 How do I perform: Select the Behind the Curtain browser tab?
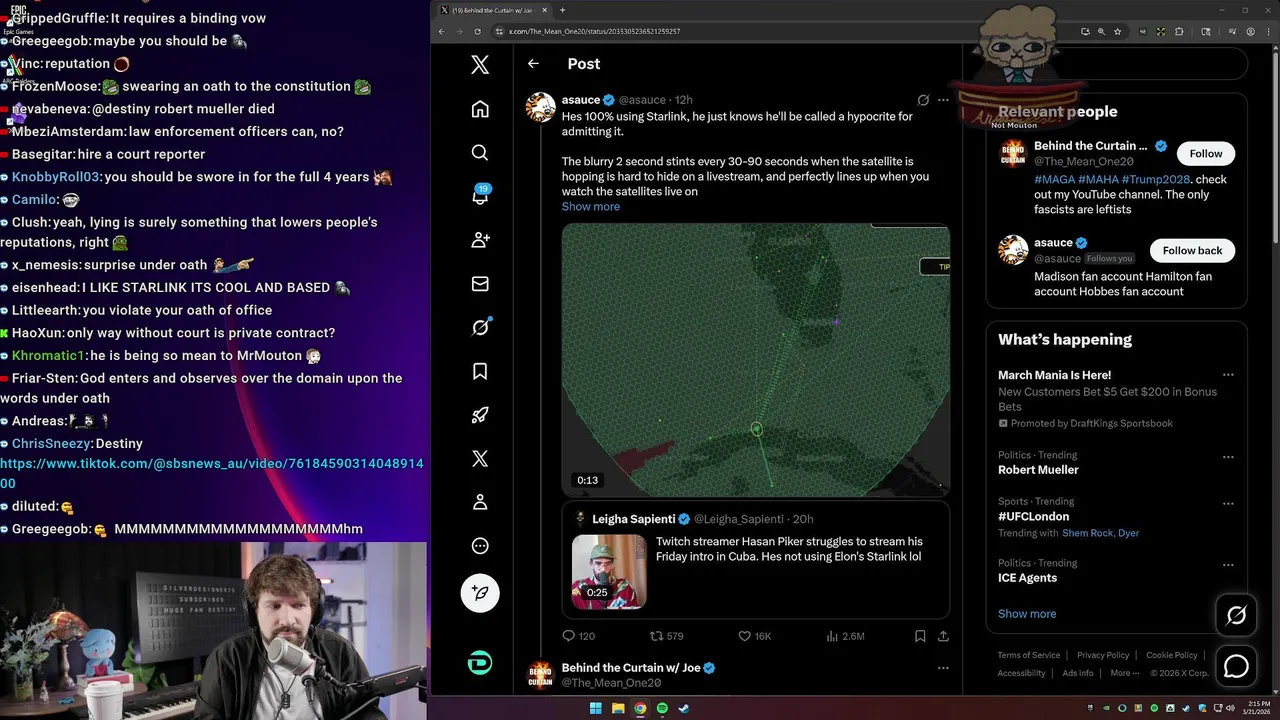[x=494, y=10]
